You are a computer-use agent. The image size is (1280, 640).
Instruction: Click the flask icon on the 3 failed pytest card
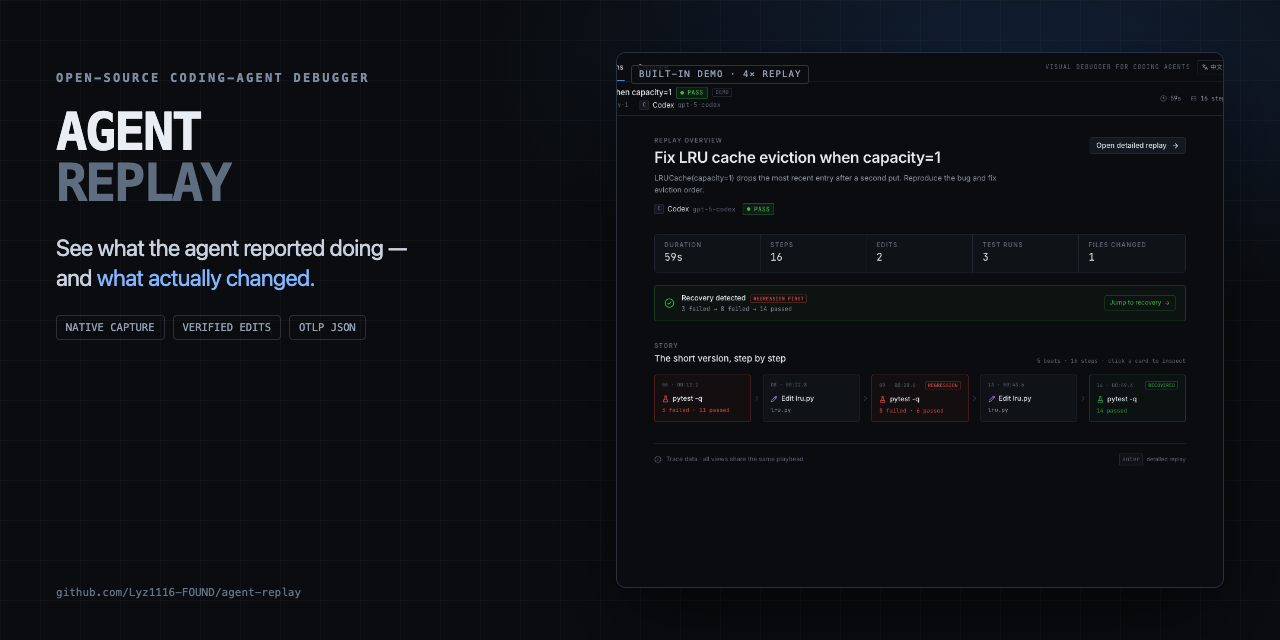tap(665, 399)
